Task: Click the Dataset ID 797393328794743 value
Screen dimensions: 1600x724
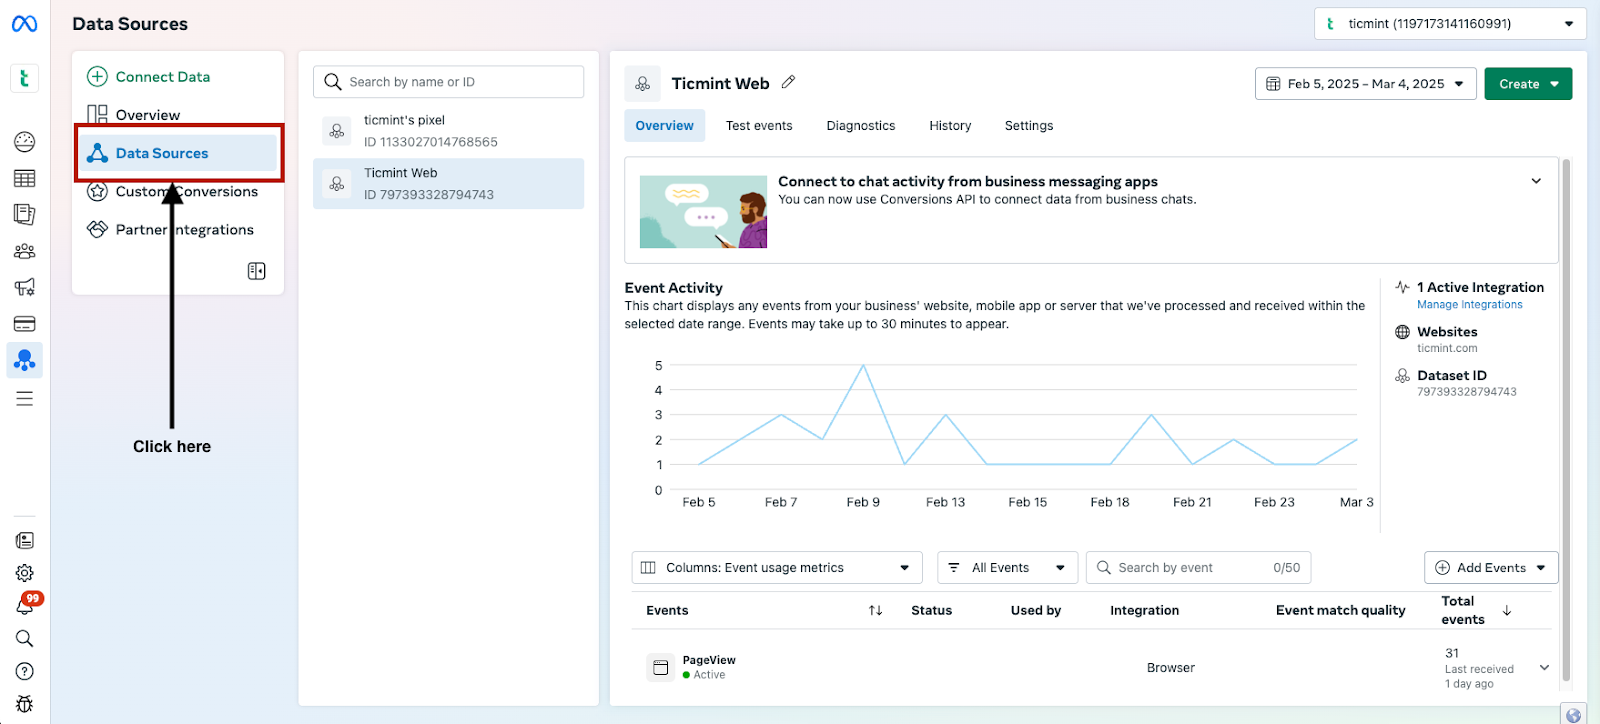Action: pyautogui.click(x=1467, y=392)
